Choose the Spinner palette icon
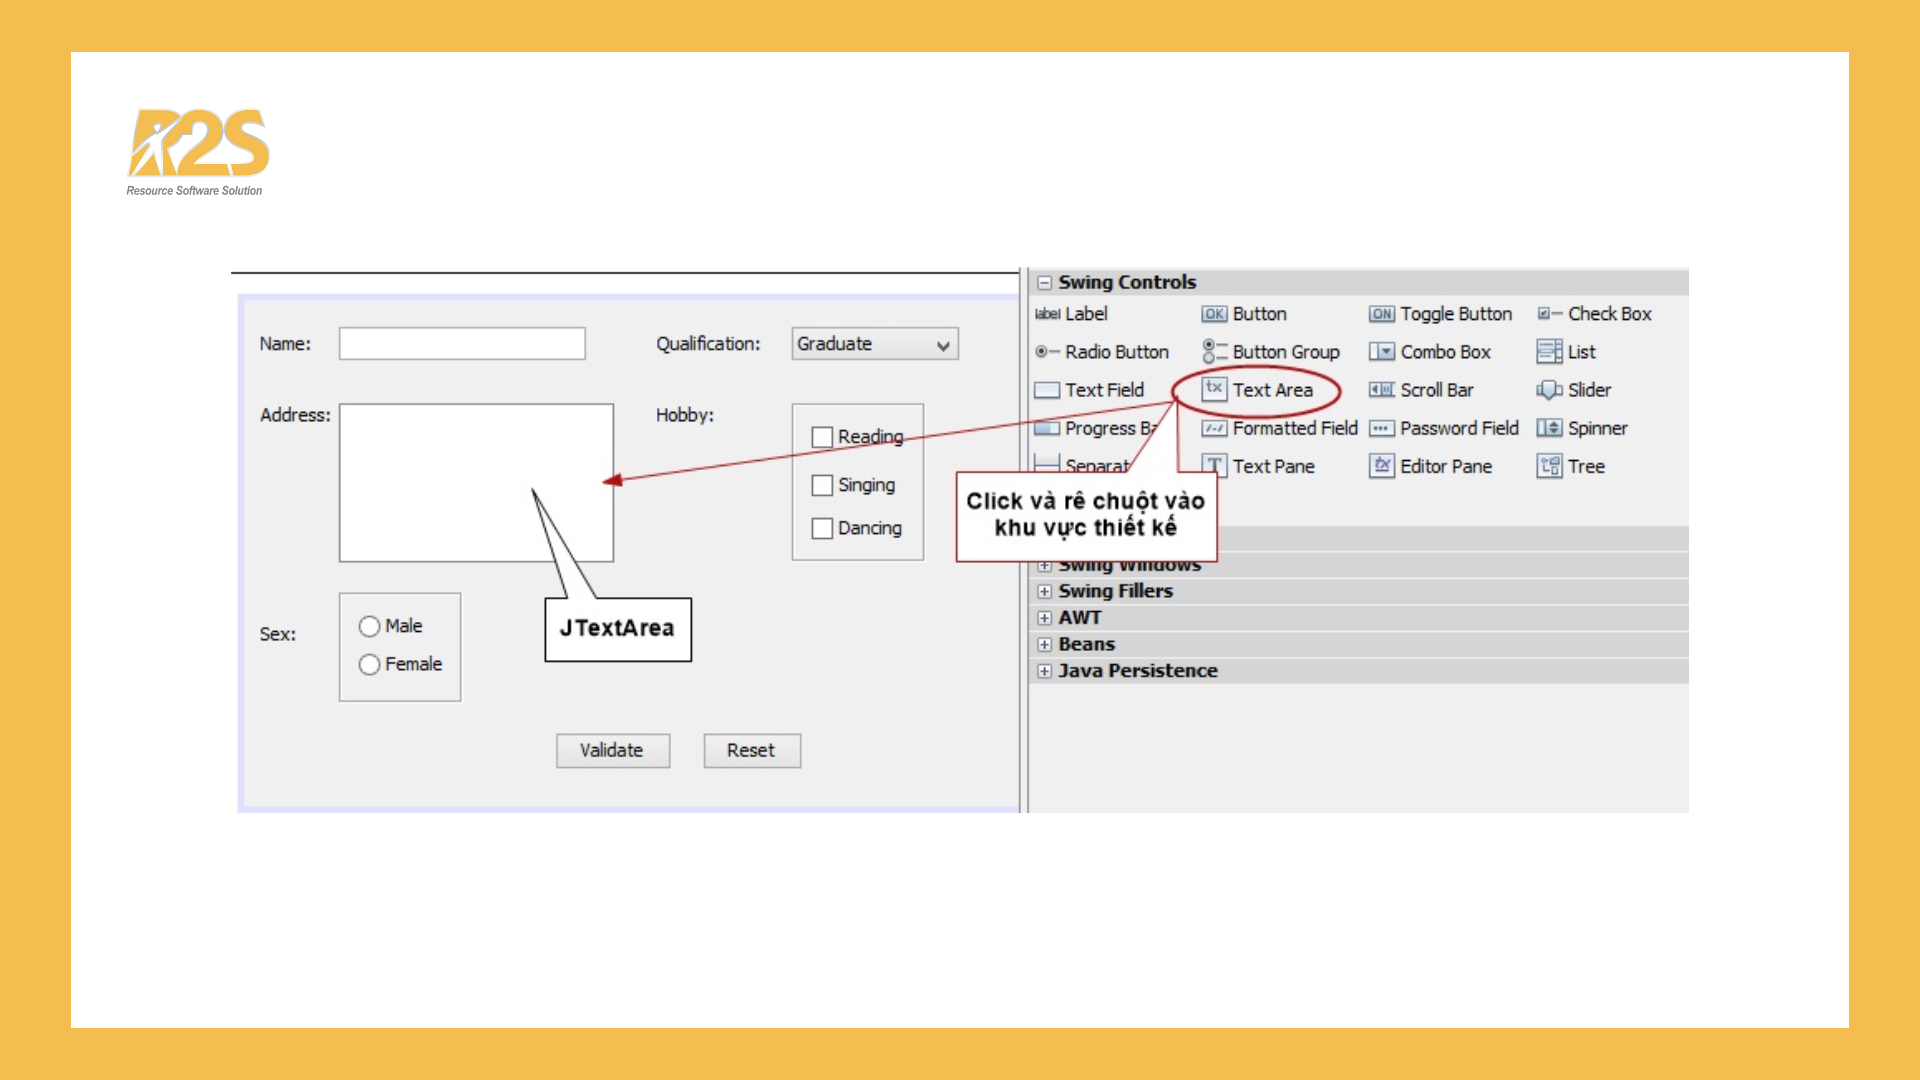This screenshot has height=1080, width=1920. click(x=1549, y=428)
